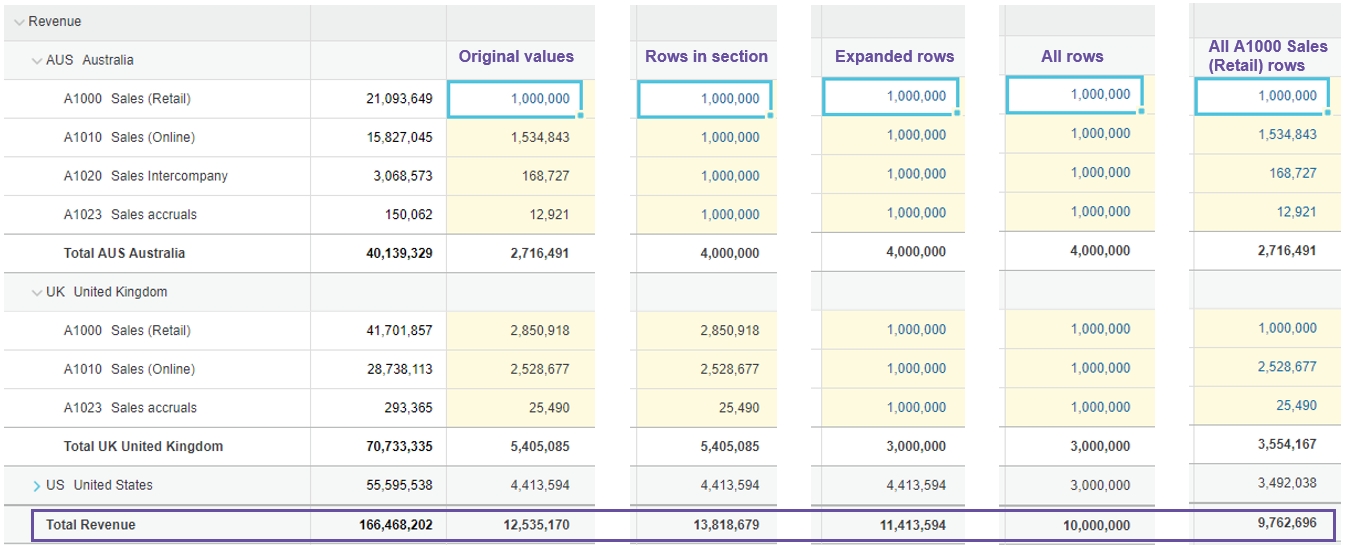Viewport: 1346px width, 545px height.
Task: Click fill handle on Original values selected cell
Action: point(581,116)
